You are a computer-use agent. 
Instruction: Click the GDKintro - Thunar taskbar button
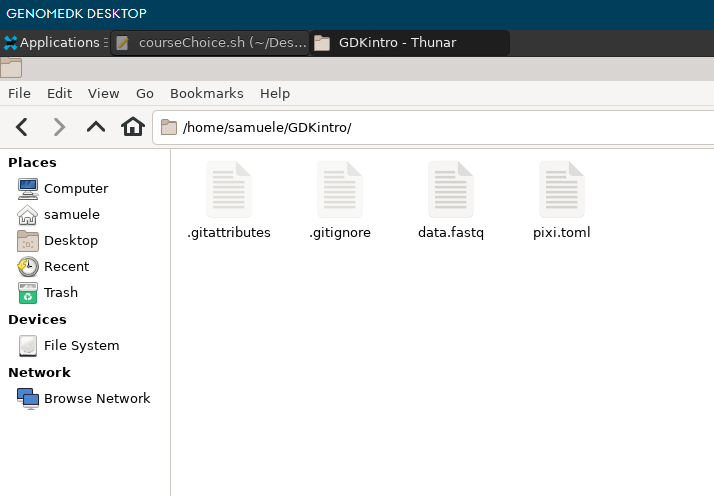409,43
